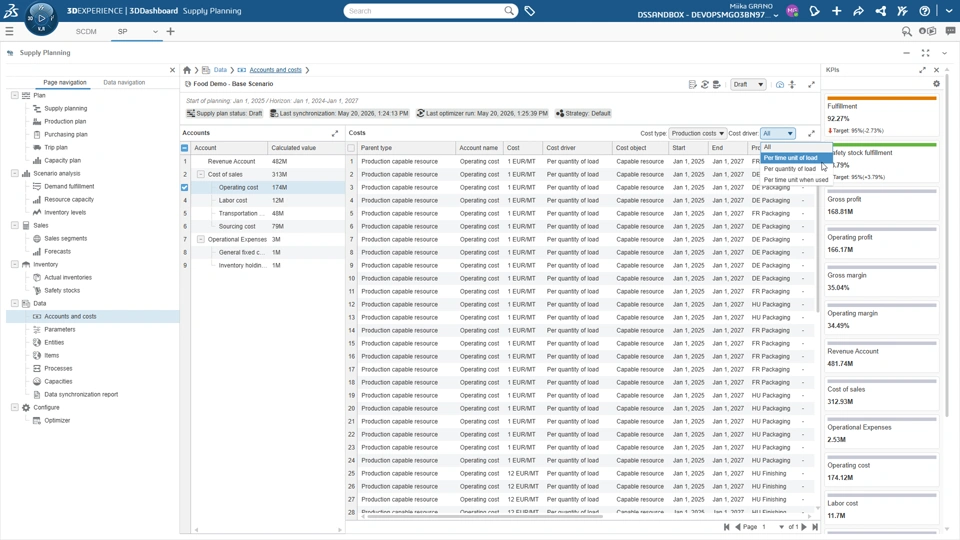
Task: Click the search magnifier icon
Action: coord(509,10)
